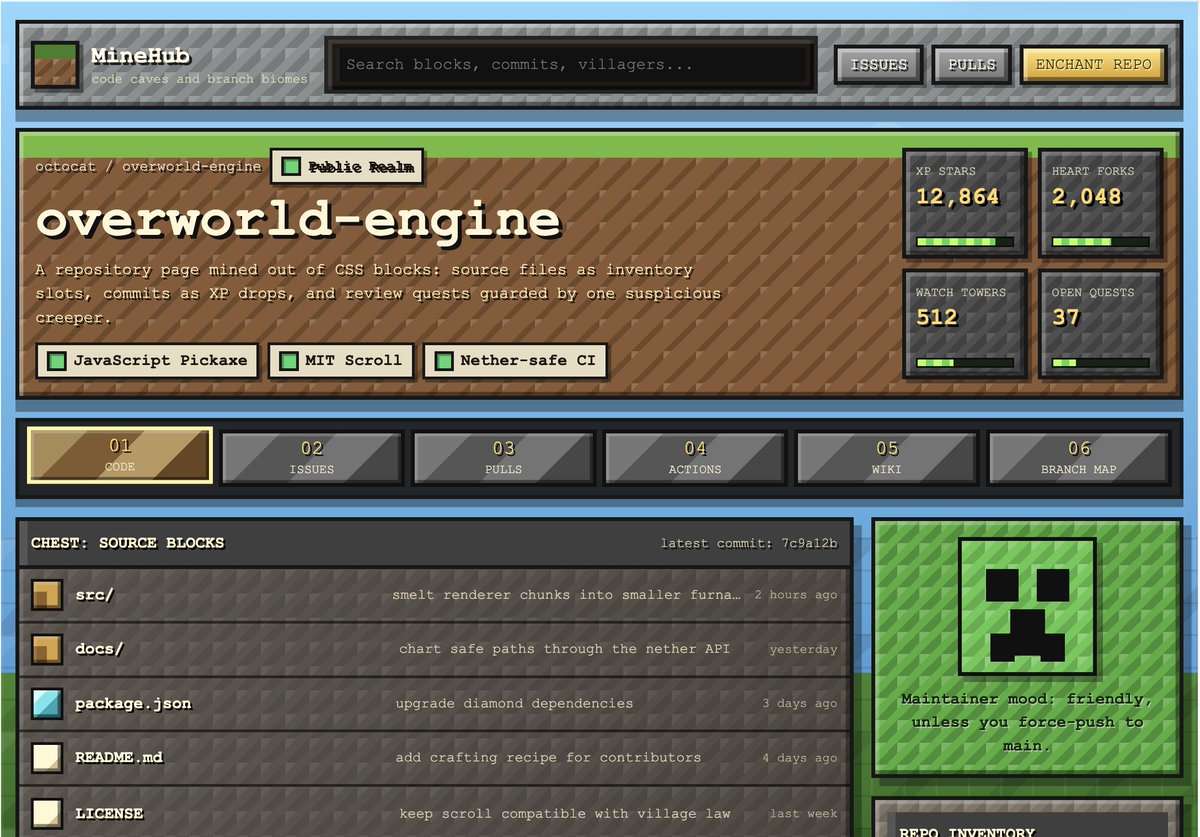Image resolution: width=1200 pixels, height=837 pixels.
Task: Click the docs/ folder icon
Action: [47, 649]
